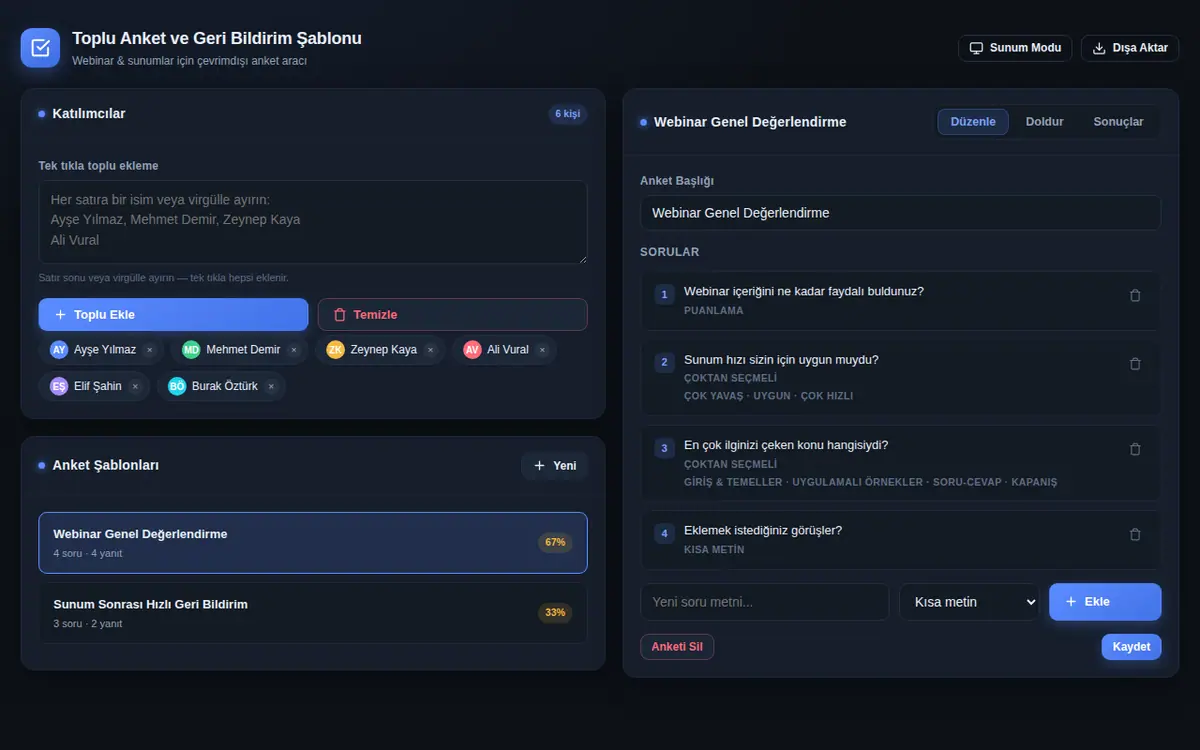Add the new question with Ekle
The width and height of the screenshot is (1200, 750).
(x=1105, y=602)
